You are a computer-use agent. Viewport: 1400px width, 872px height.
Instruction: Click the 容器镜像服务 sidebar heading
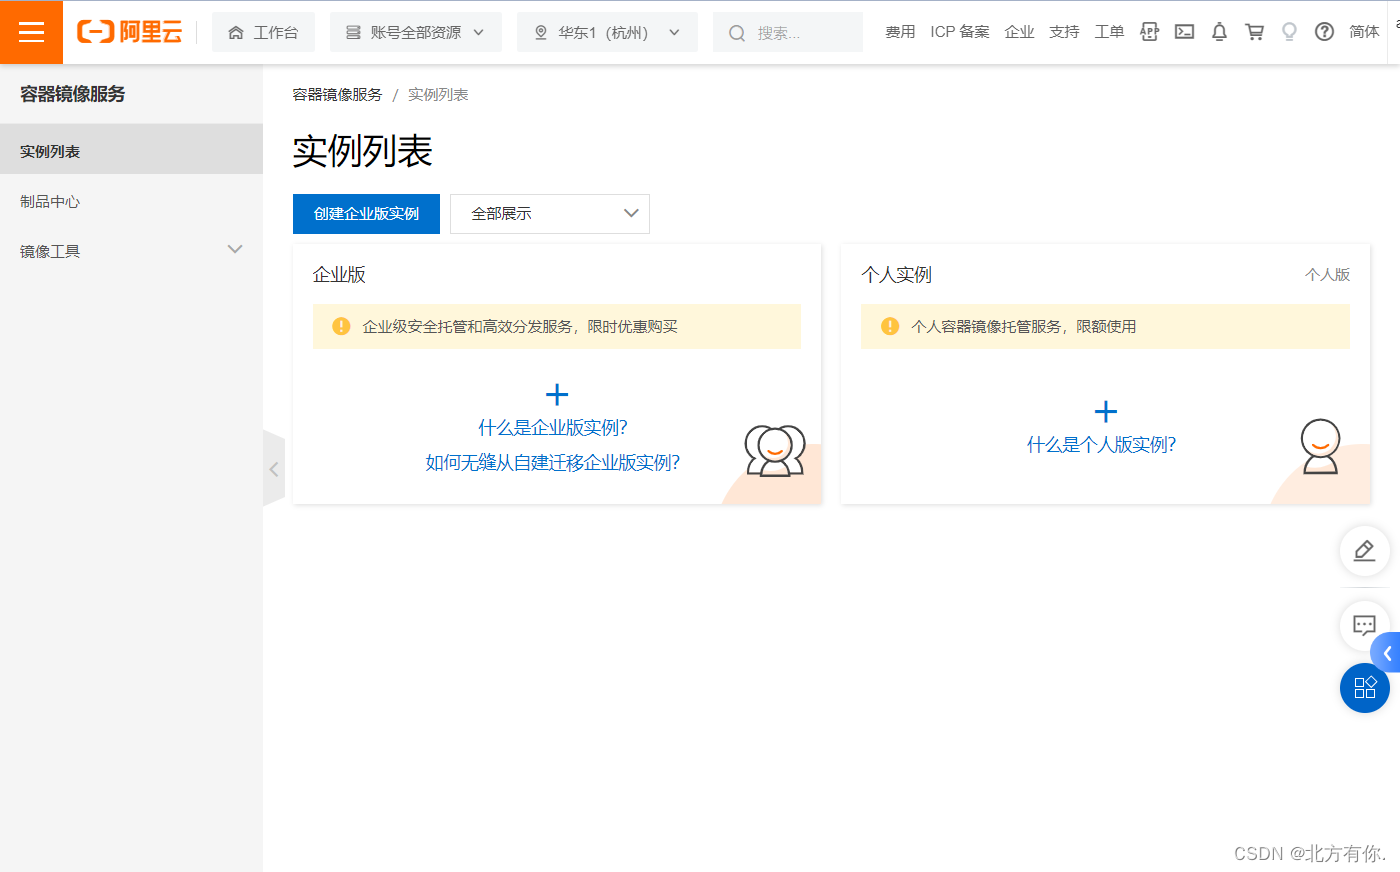[73, 94]
